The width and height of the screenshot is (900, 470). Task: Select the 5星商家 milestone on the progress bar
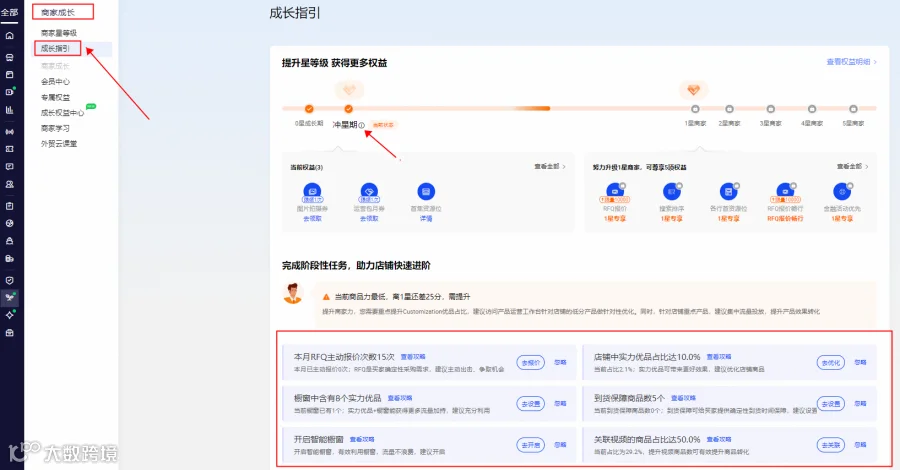(854, 109)
